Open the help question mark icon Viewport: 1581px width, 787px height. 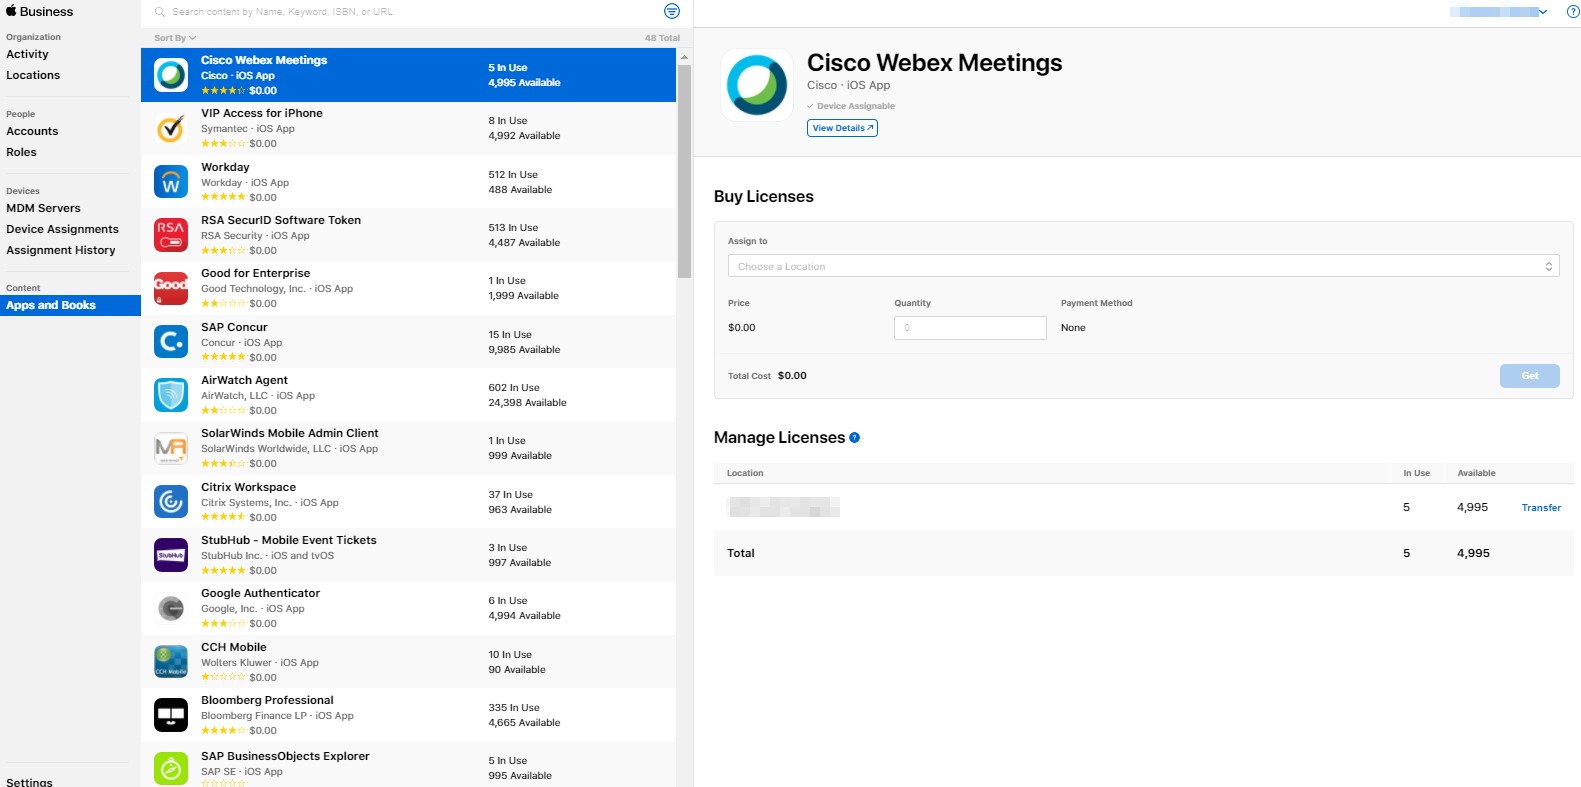pos(1572,12)
